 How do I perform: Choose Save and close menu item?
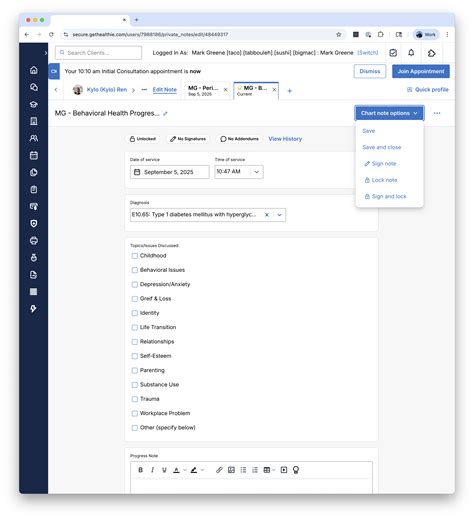point(382,147)
